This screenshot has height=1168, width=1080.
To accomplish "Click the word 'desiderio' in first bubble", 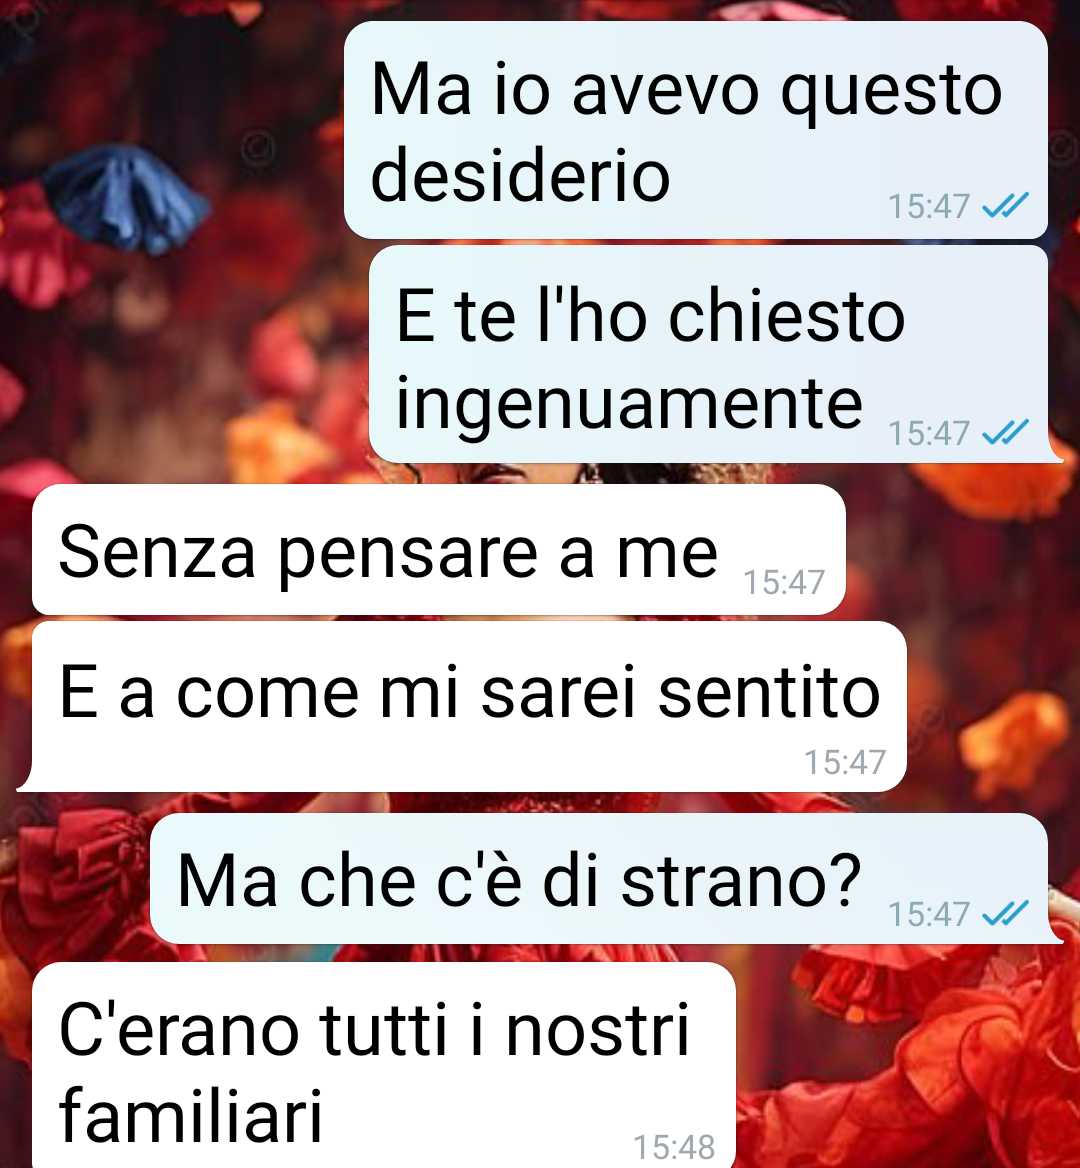I will [x=521, y=176].
